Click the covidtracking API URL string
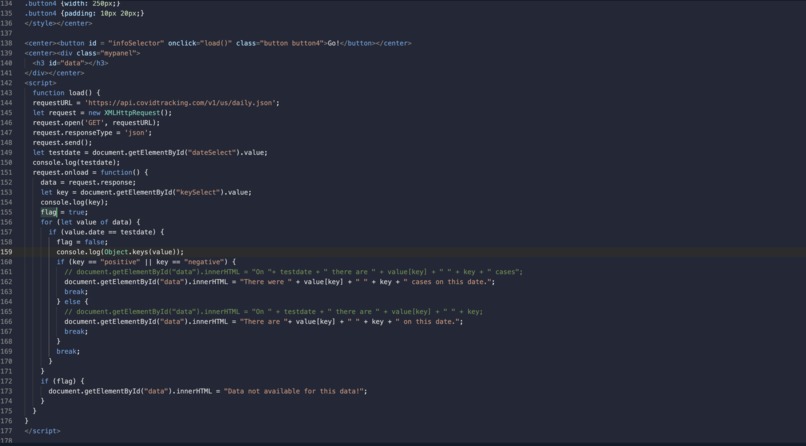806x446 pixels. [x=180, y=103]
